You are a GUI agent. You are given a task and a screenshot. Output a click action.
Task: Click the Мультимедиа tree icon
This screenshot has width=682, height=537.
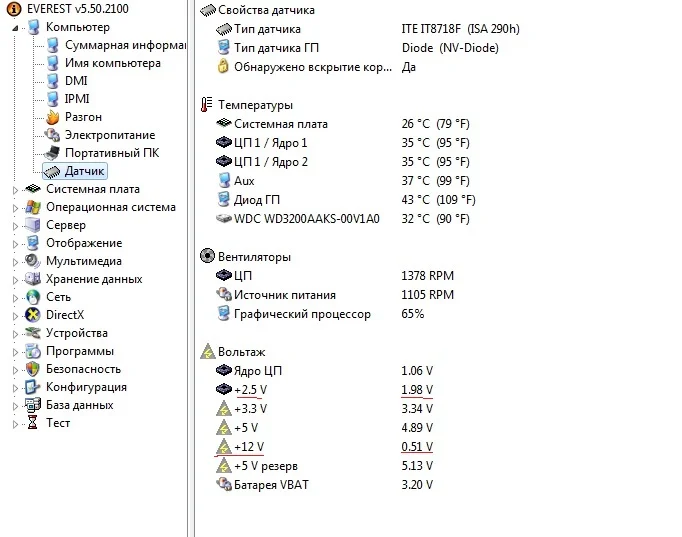pos(33,261)
